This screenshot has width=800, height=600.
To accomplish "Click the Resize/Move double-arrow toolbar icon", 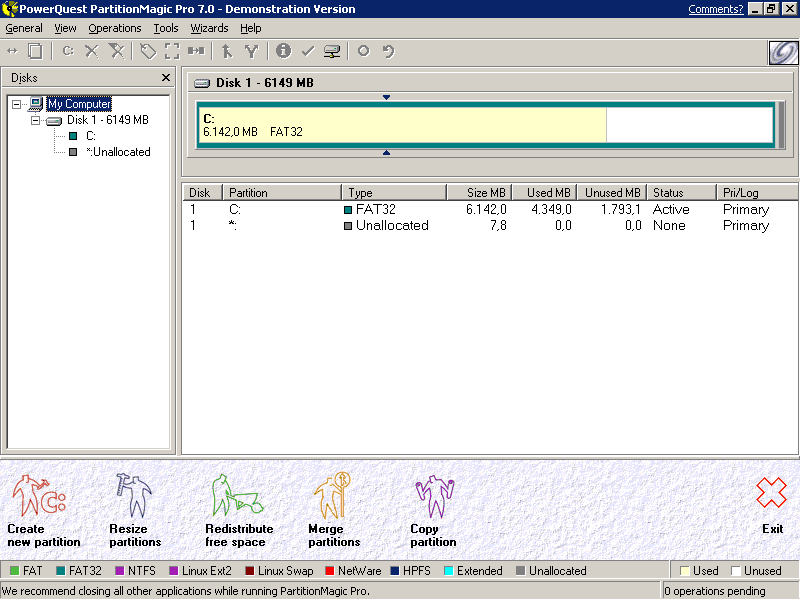I will (12, 51).
